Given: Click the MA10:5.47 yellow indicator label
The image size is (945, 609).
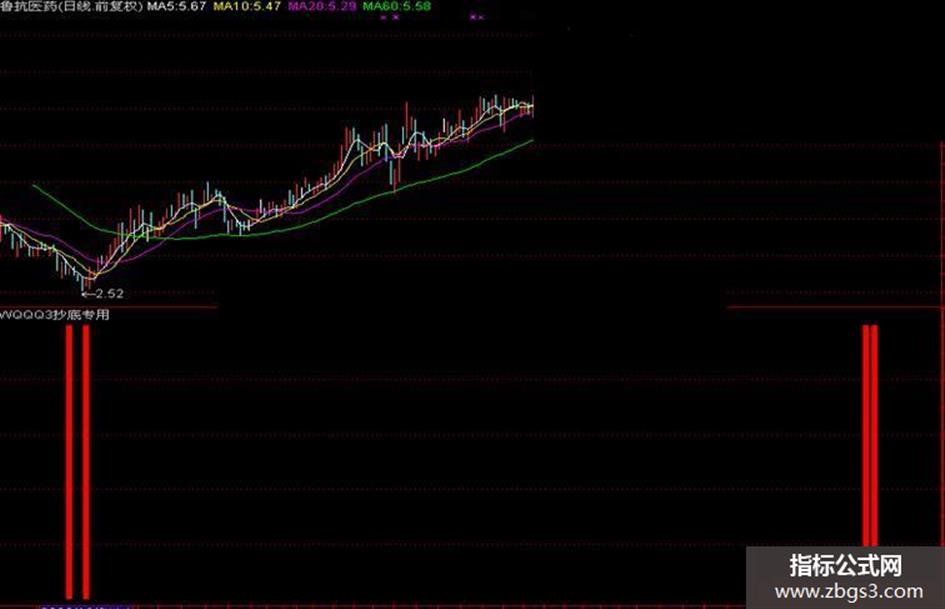Looking at the screenshot, I should [247, 6].
